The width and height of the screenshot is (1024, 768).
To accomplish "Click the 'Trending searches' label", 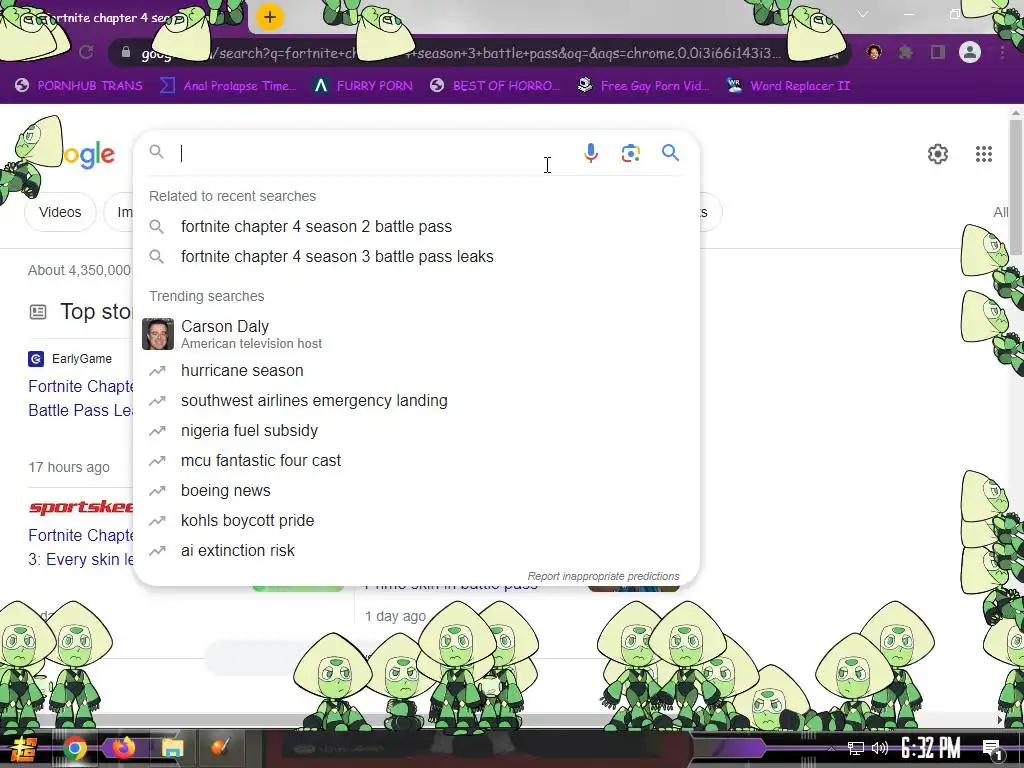I will click(x=206, y=296).
